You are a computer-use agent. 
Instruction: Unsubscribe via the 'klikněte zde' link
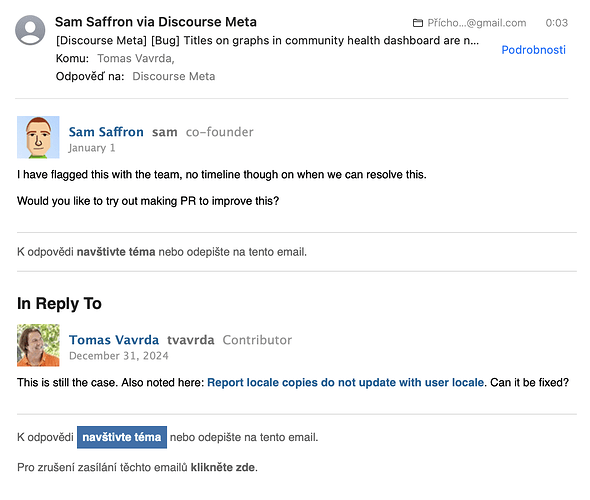(x=223, y=467)
